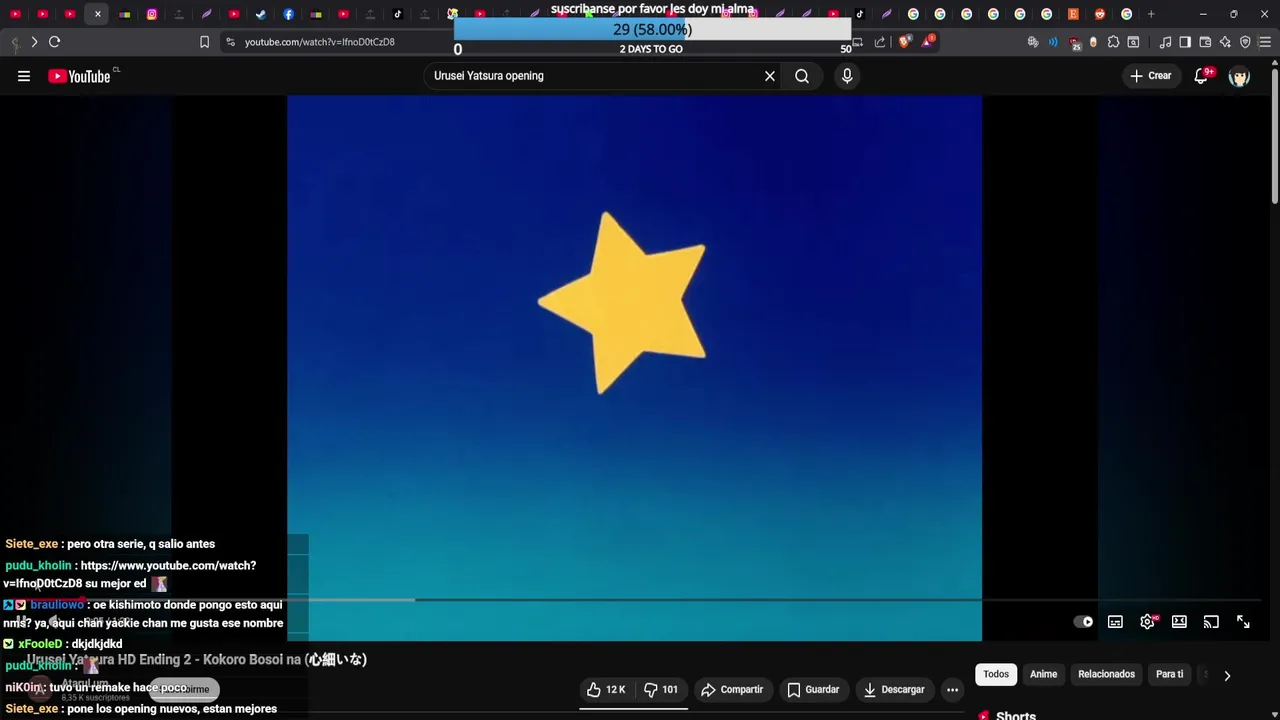Toggle the browser sidebar panel
The width and height of the screenshot is (1280, 720).
pyautogui.click(x=1185, y=42)
